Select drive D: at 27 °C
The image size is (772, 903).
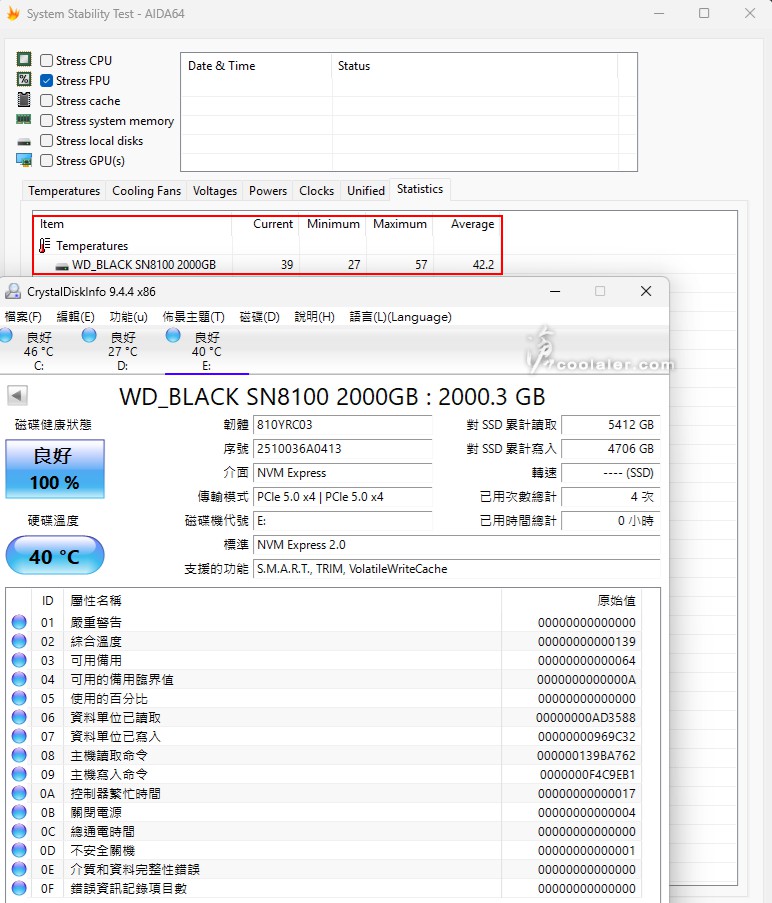(123, 350)
